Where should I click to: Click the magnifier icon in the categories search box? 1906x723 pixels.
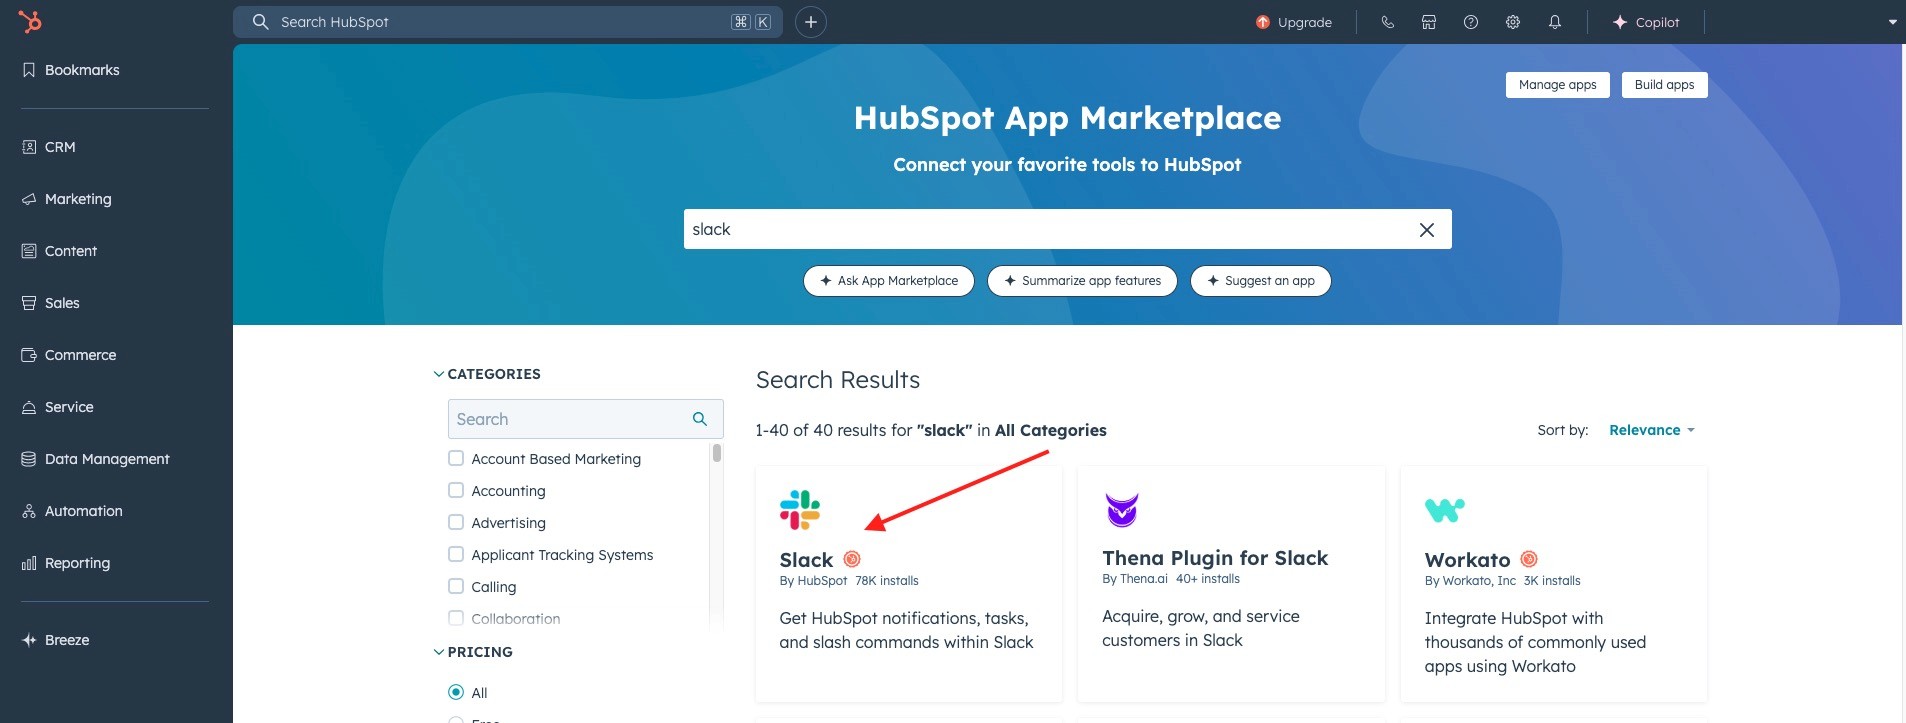coord(700,419)
